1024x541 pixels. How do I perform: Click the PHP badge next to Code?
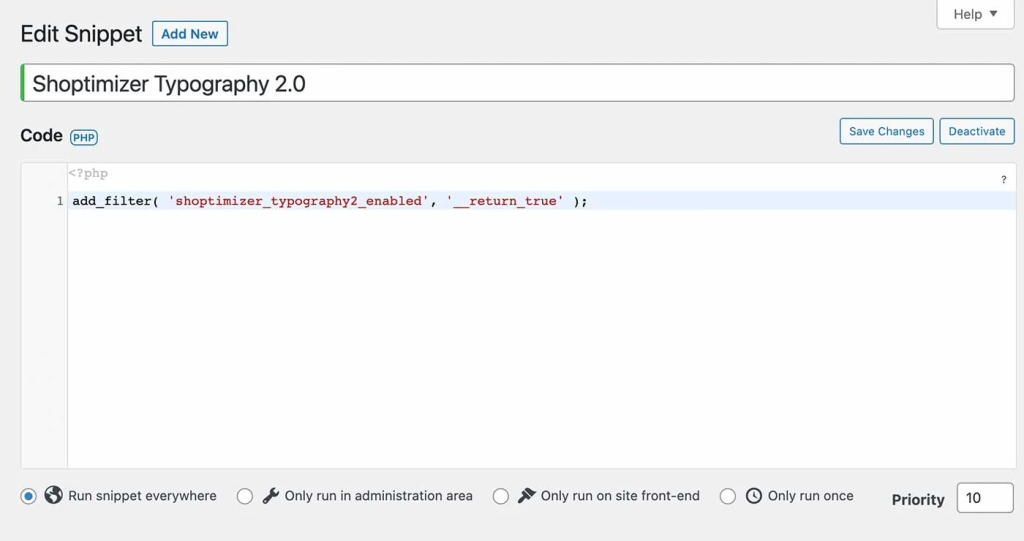click(84, 138)
